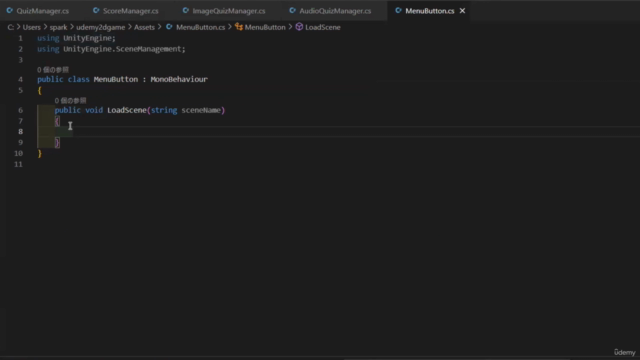Image resolution: width=640 pixels, height=360 pixels.
Task: Expand the chevron before LoadScene breadcrumb
Action: [290, 27]
